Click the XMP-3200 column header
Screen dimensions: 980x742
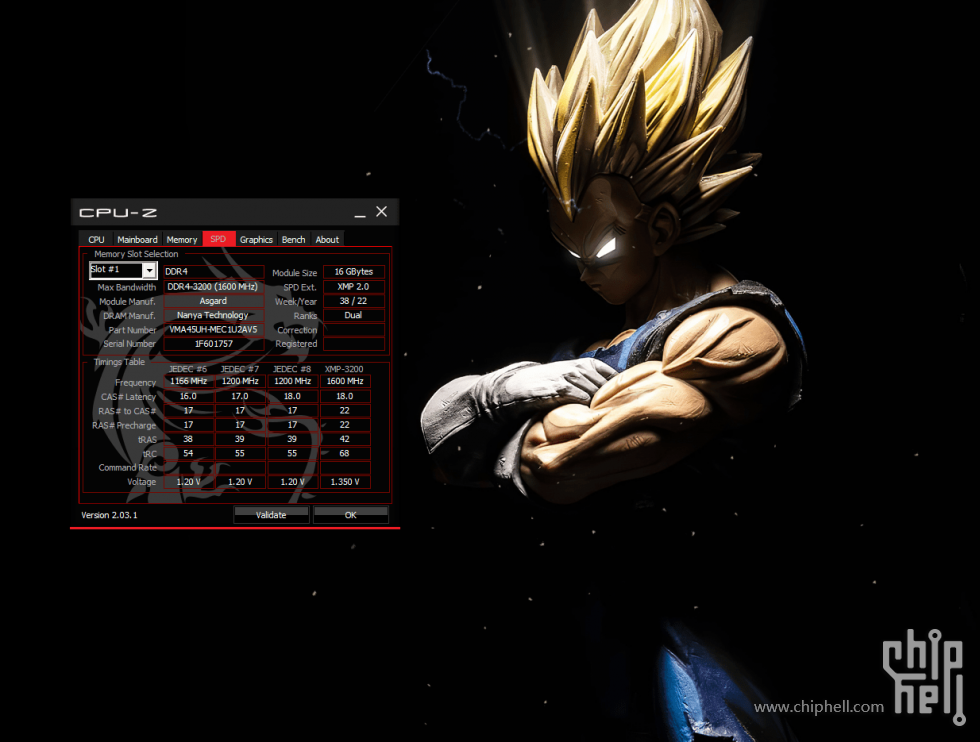[344, 369]
